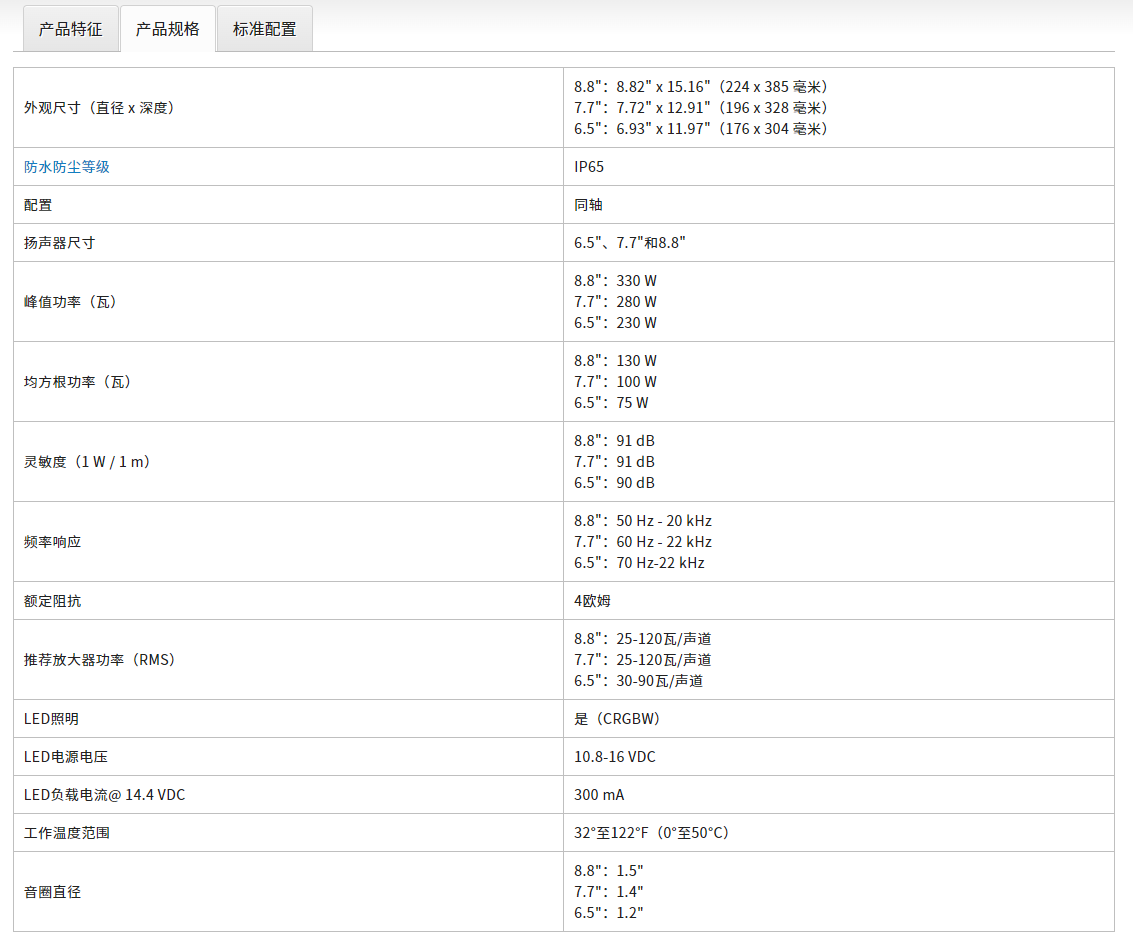Viewport: 1133px width, 932px height.
Task: Click the 224 x 385 毫米 dimension line
Action: pos(701,87)
